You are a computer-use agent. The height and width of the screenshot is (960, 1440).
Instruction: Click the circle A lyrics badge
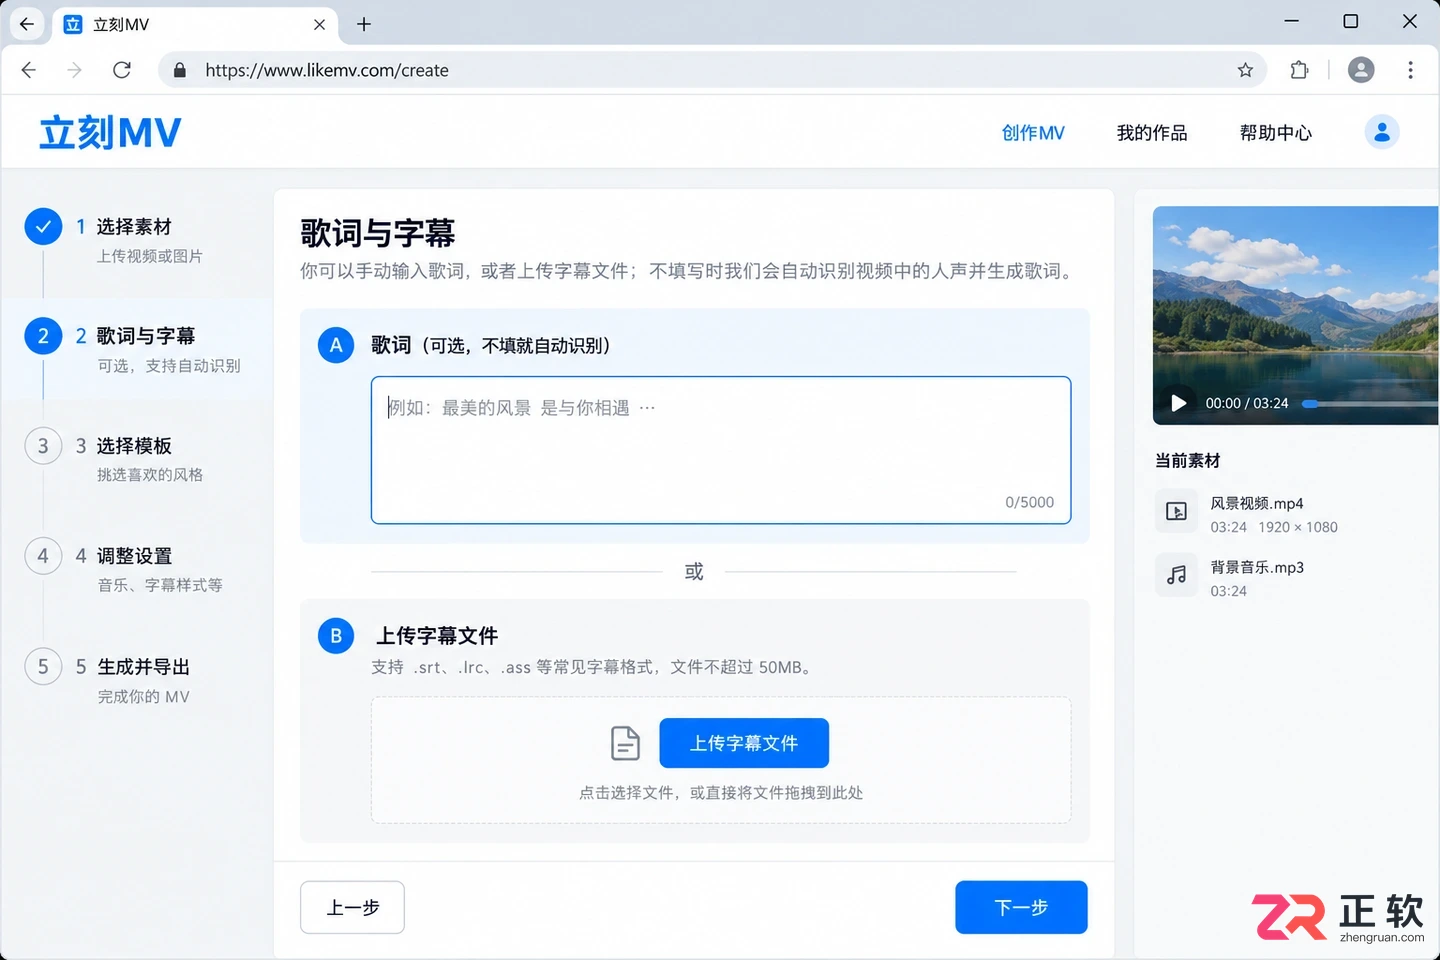[x=336, y=345]
